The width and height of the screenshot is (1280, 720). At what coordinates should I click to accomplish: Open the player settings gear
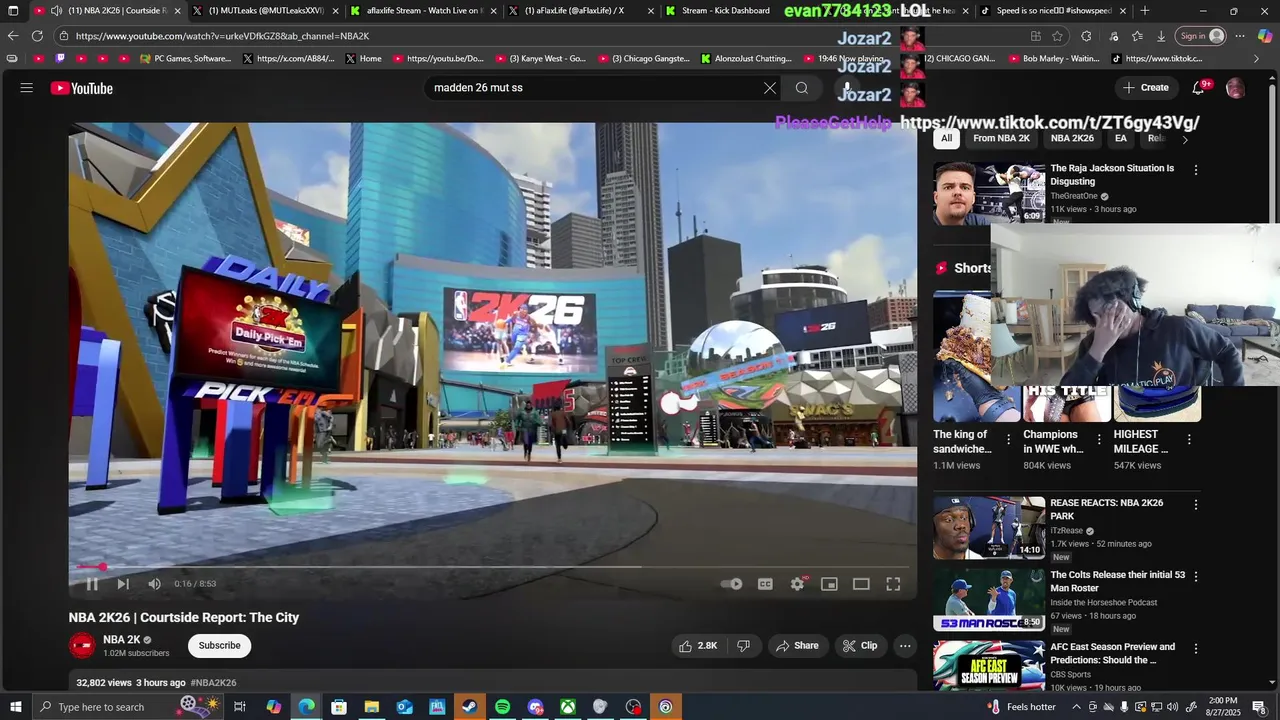point(797,584)
